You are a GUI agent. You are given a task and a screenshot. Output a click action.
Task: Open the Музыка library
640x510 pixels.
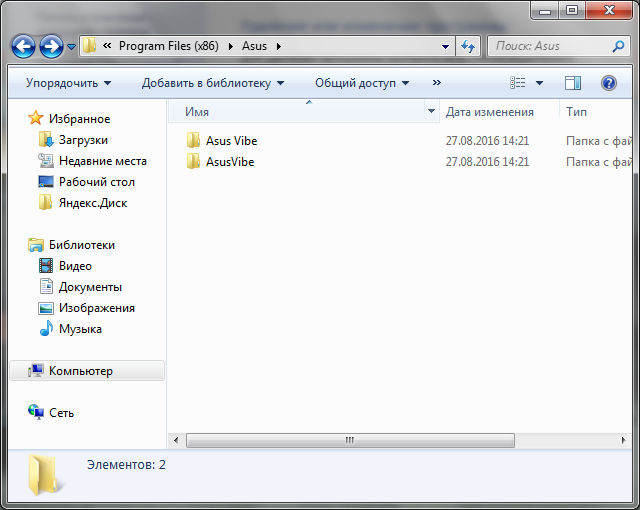(80, 329)
